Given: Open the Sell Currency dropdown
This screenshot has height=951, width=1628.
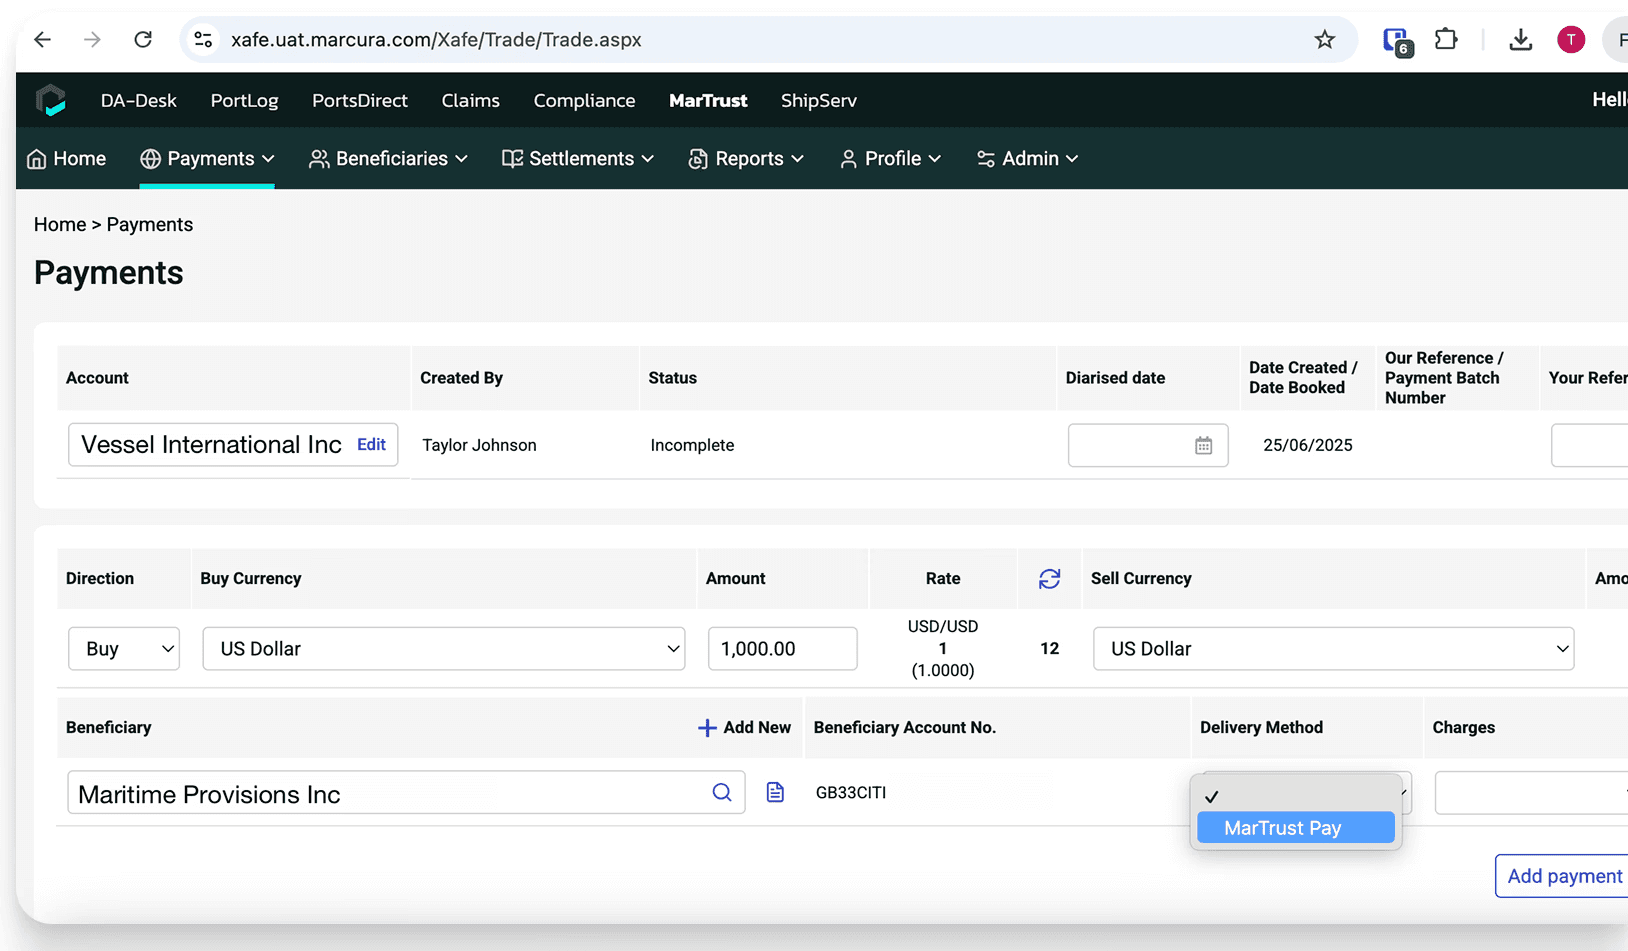Looking at the screenshot, I should [1334, 649].
